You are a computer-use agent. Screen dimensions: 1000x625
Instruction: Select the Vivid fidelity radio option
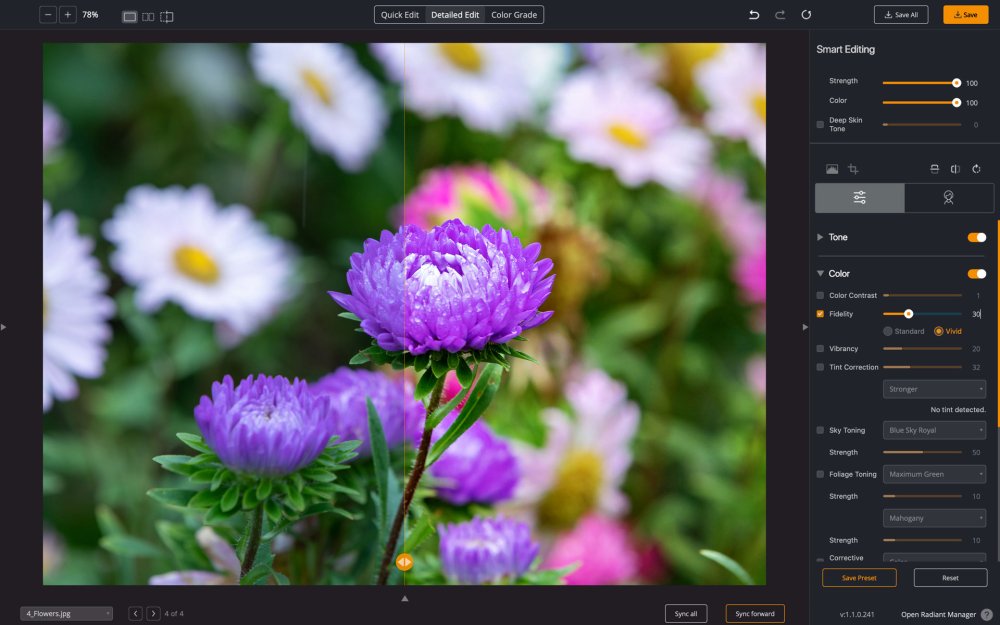coord(938,331)
